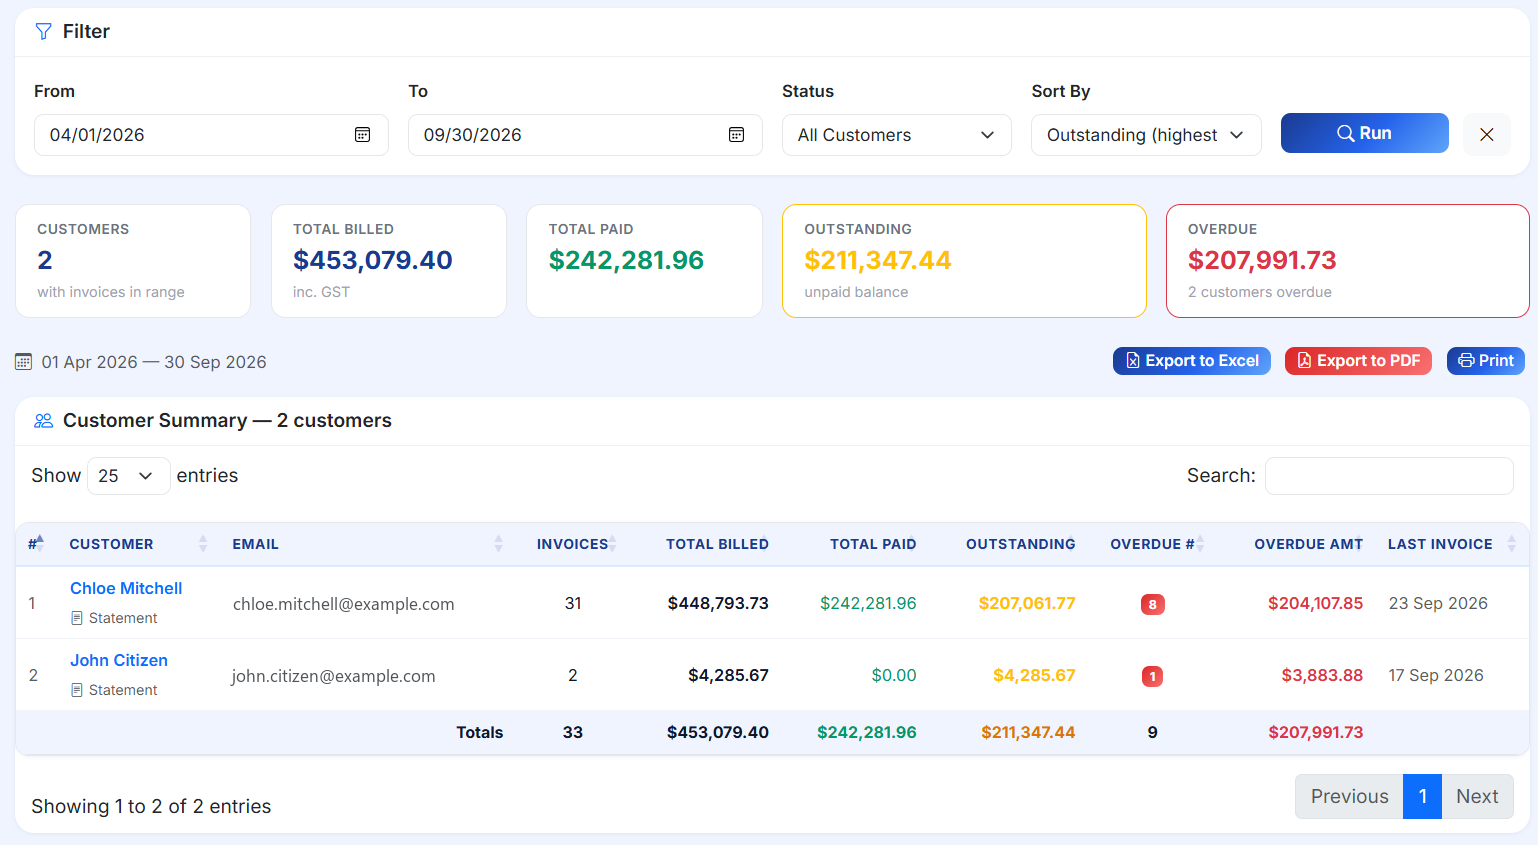Image resolution: width=1538 pixels, height=845 pixels.
Task: Export the report to PDF
Action: pyautogui.click(x=1358, y=361)
